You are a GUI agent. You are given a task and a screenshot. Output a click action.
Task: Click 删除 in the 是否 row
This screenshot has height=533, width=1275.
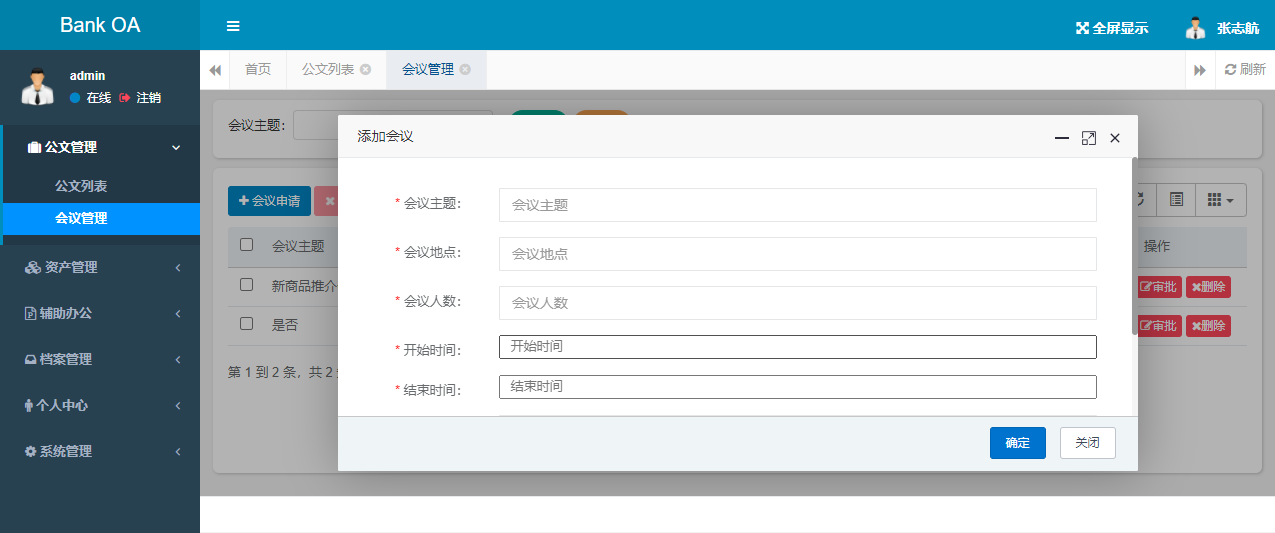[x=1208, y=326]
